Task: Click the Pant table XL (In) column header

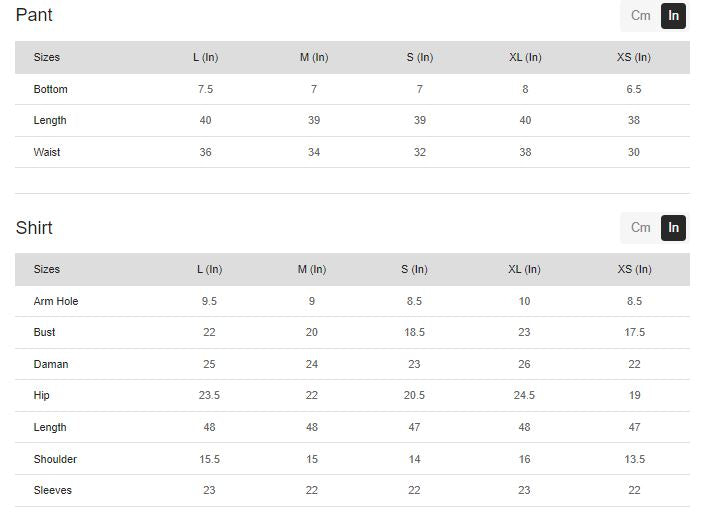Action: pyautogui.click(x=525, y=57)
